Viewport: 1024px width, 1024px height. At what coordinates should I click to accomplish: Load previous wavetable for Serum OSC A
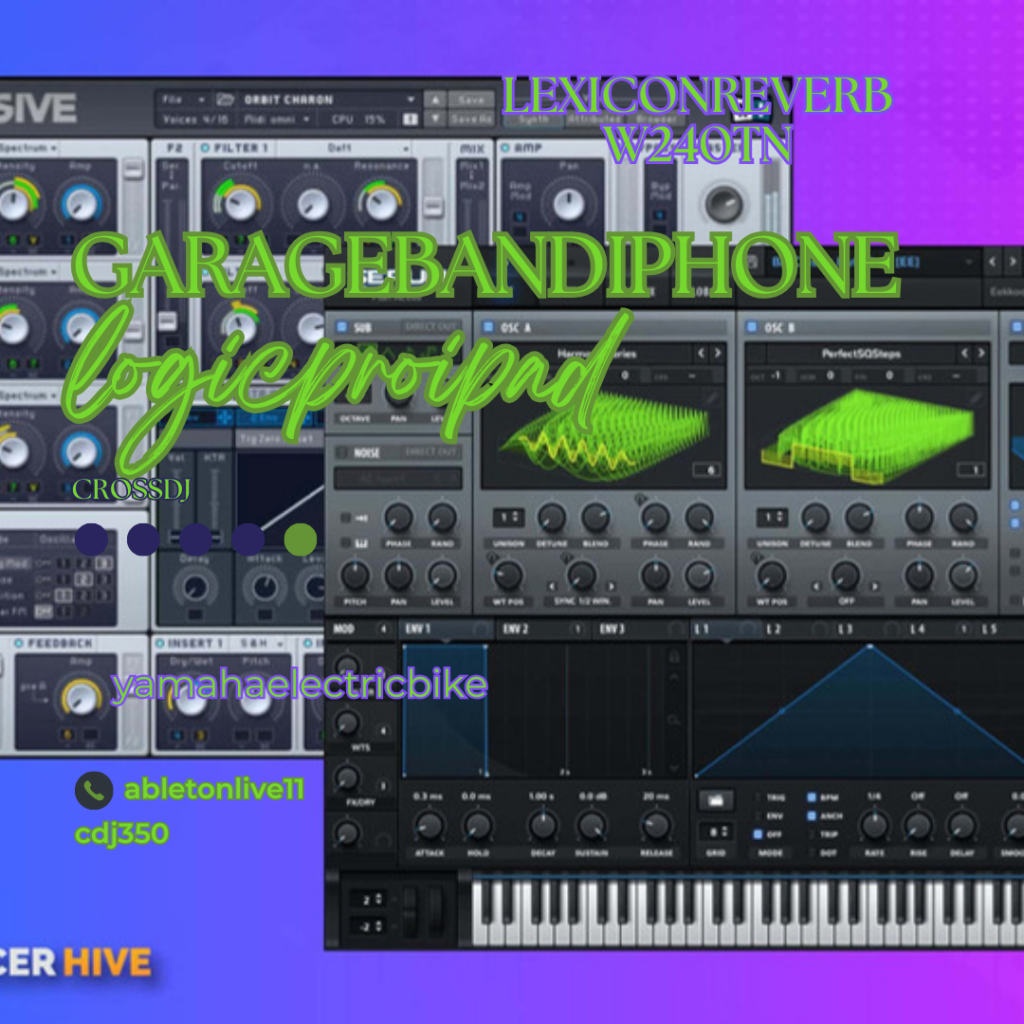(x=701, y=353)
